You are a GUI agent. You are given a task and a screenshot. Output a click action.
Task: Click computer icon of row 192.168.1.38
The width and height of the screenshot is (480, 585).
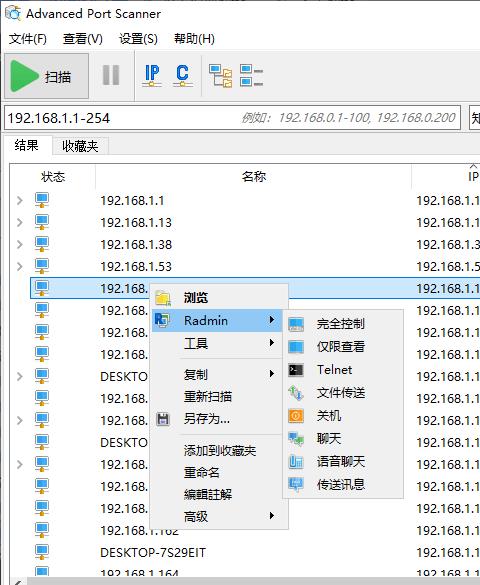42,244
